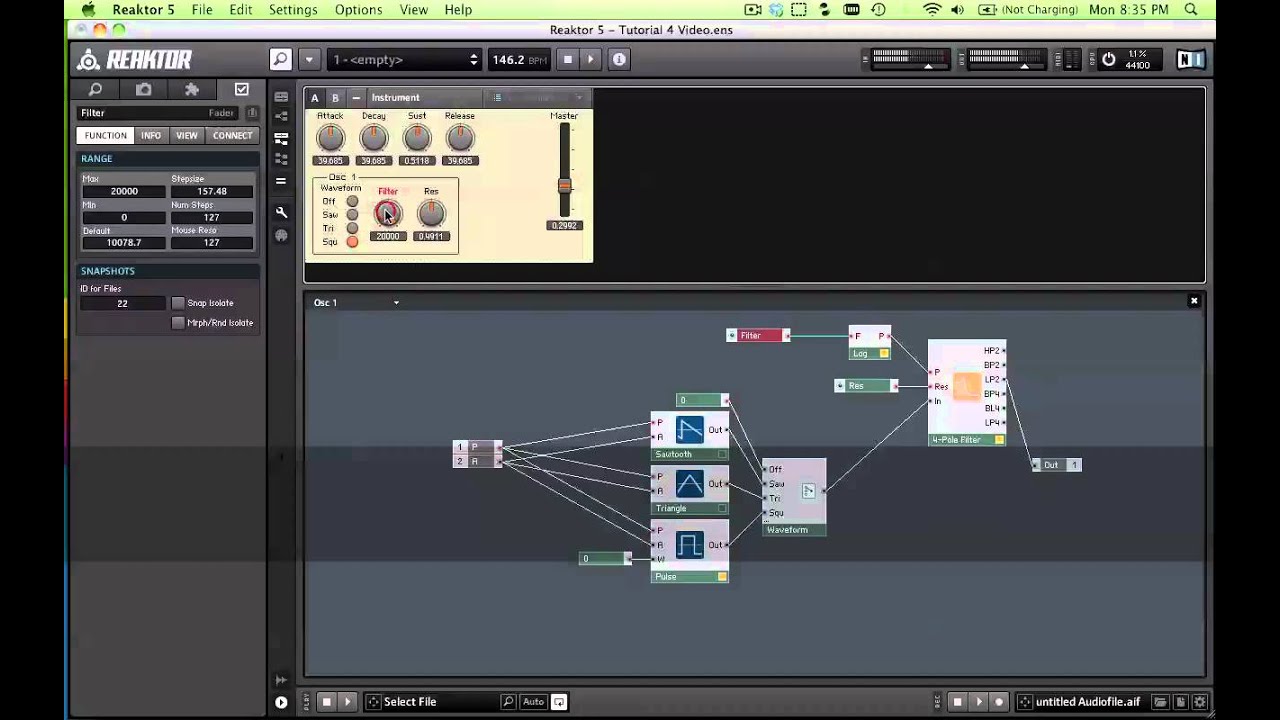Select panel view A on the Instrument header
Viewport: 1280px width, 720px height.
pos(315,98)
